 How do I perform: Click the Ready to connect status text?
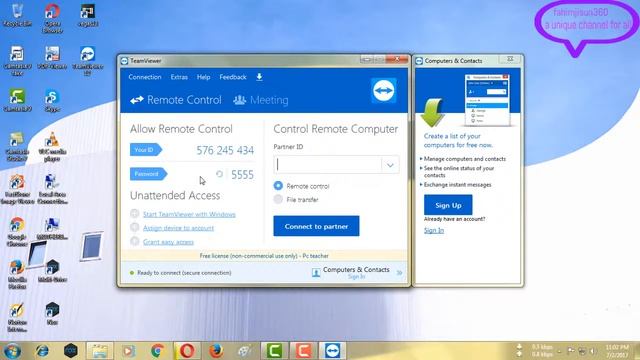click(184, 273)
